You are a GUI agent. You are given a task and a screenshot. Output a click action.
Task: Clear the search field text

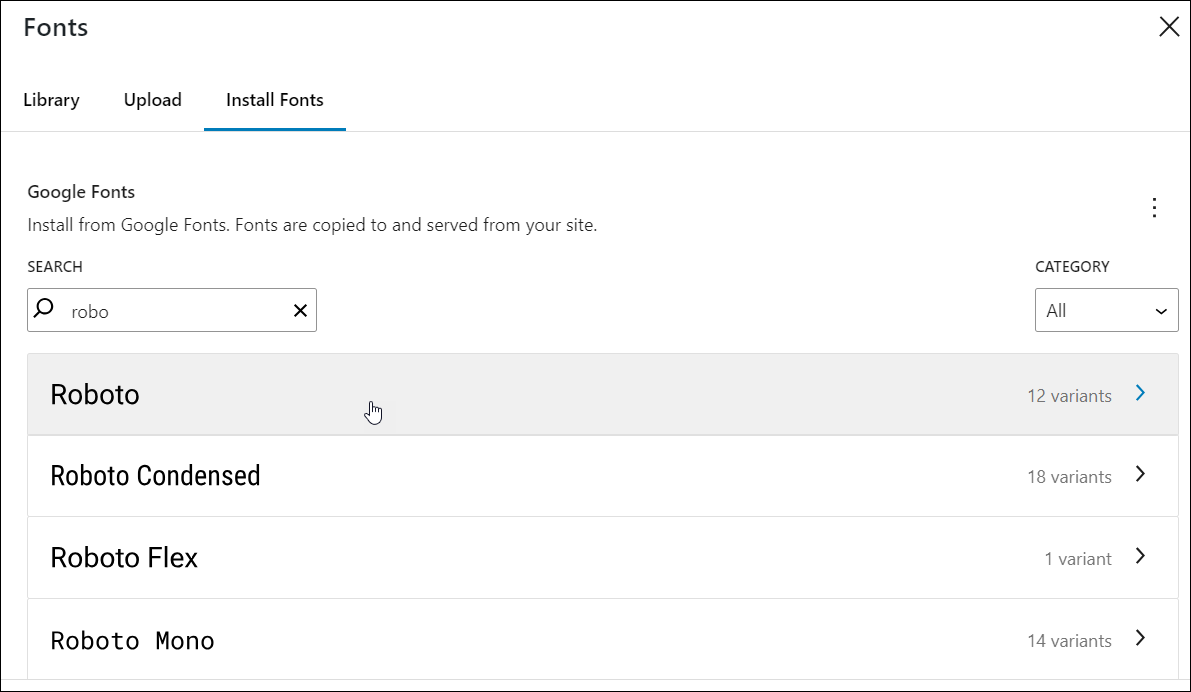click(300, 310)
